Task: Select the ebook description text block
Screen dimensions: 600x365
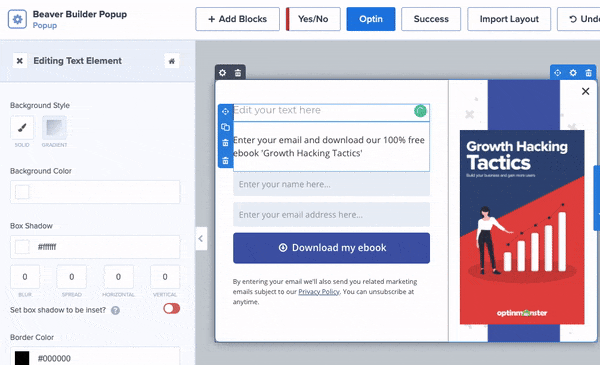Action: (331, 147)
